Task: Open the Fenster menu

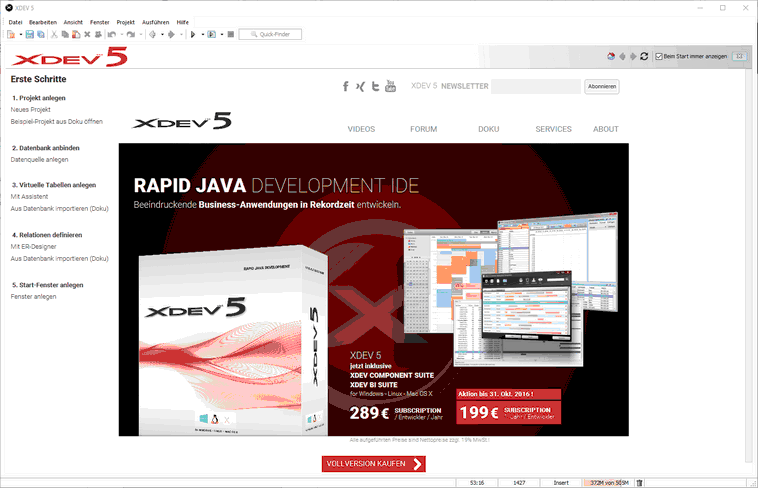Action: (100, 22)
